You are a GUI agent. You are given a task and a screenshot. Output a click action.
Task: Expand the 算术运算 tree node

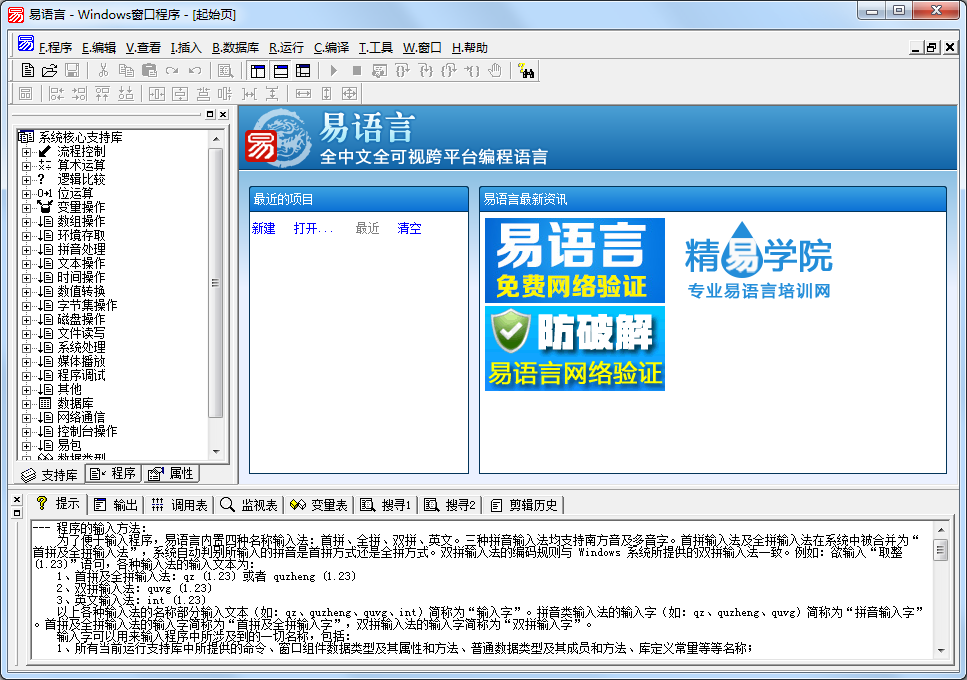click(26, 166)
